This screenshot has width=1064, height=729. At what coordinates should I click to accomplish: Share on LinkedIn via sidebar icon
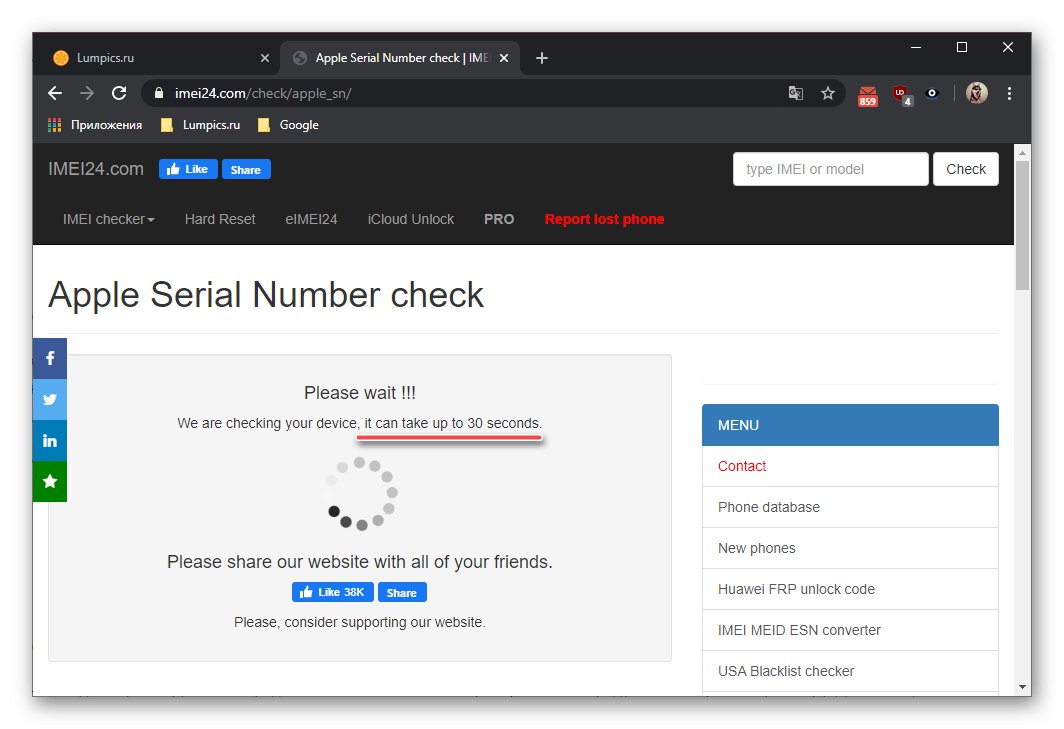click(x=50, y=441)
